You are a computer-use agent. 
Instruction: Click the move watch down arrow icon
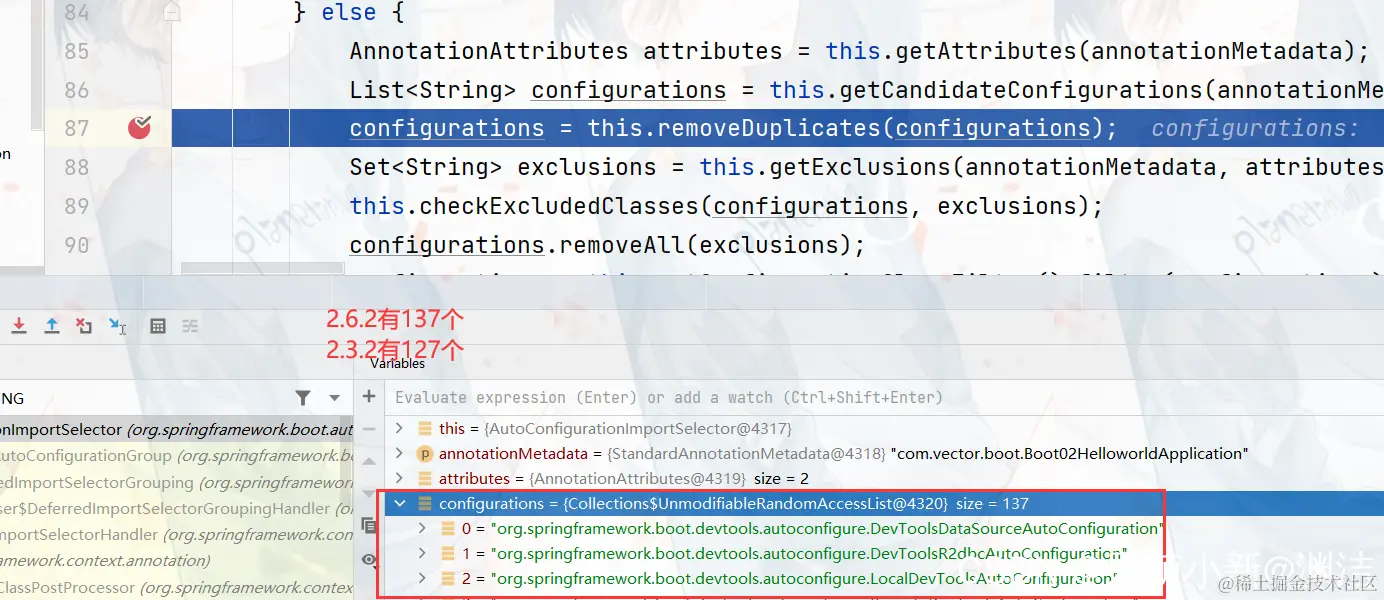[x=369, y=493]
